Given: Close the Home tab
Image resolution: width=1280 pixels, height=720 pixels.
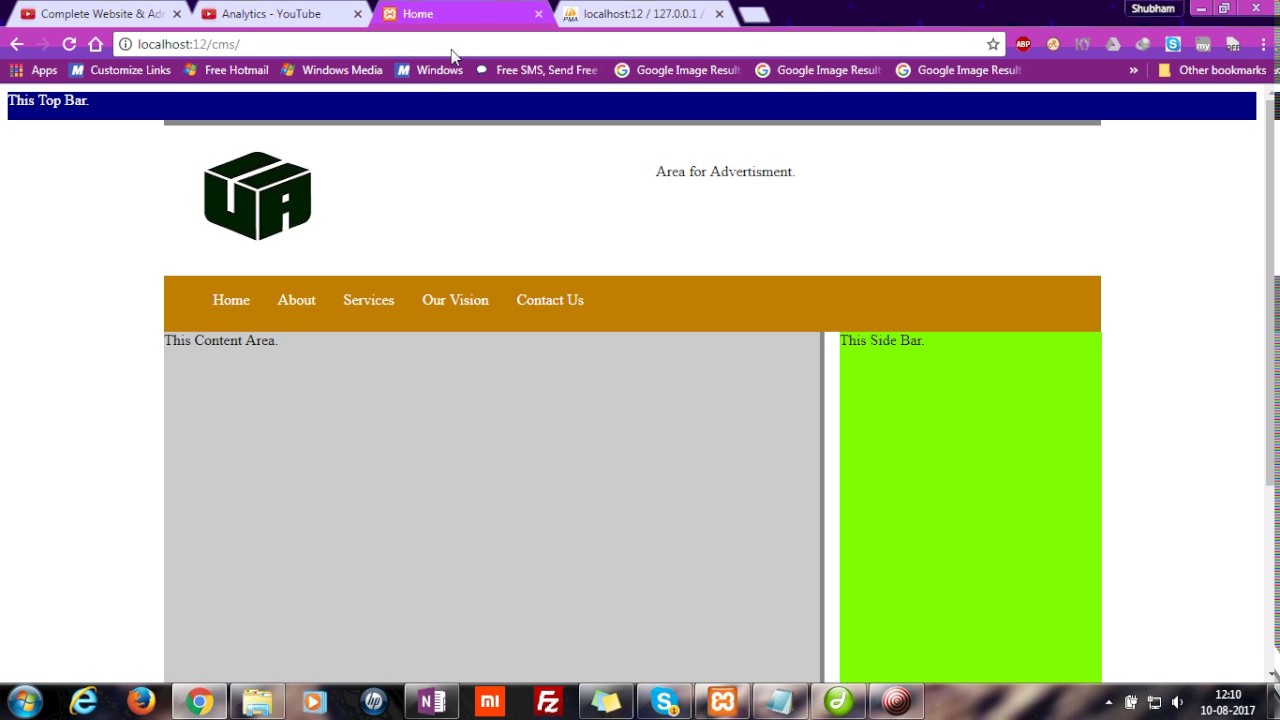Looking at the screenshot, I should pyautogui.click(x=538, y=14).
